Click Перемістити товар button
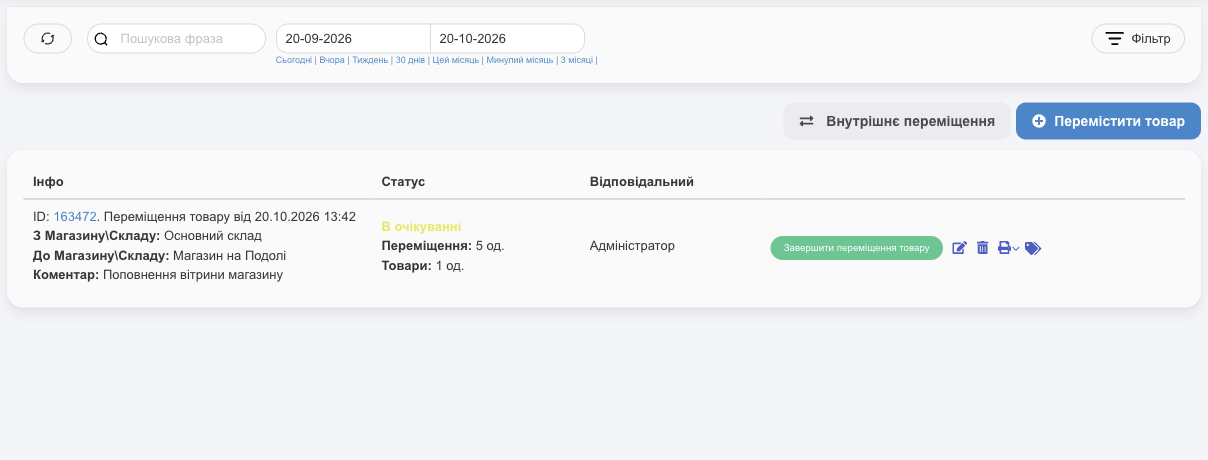This screenshot has width=1208, height=460. pos(1108,121)
